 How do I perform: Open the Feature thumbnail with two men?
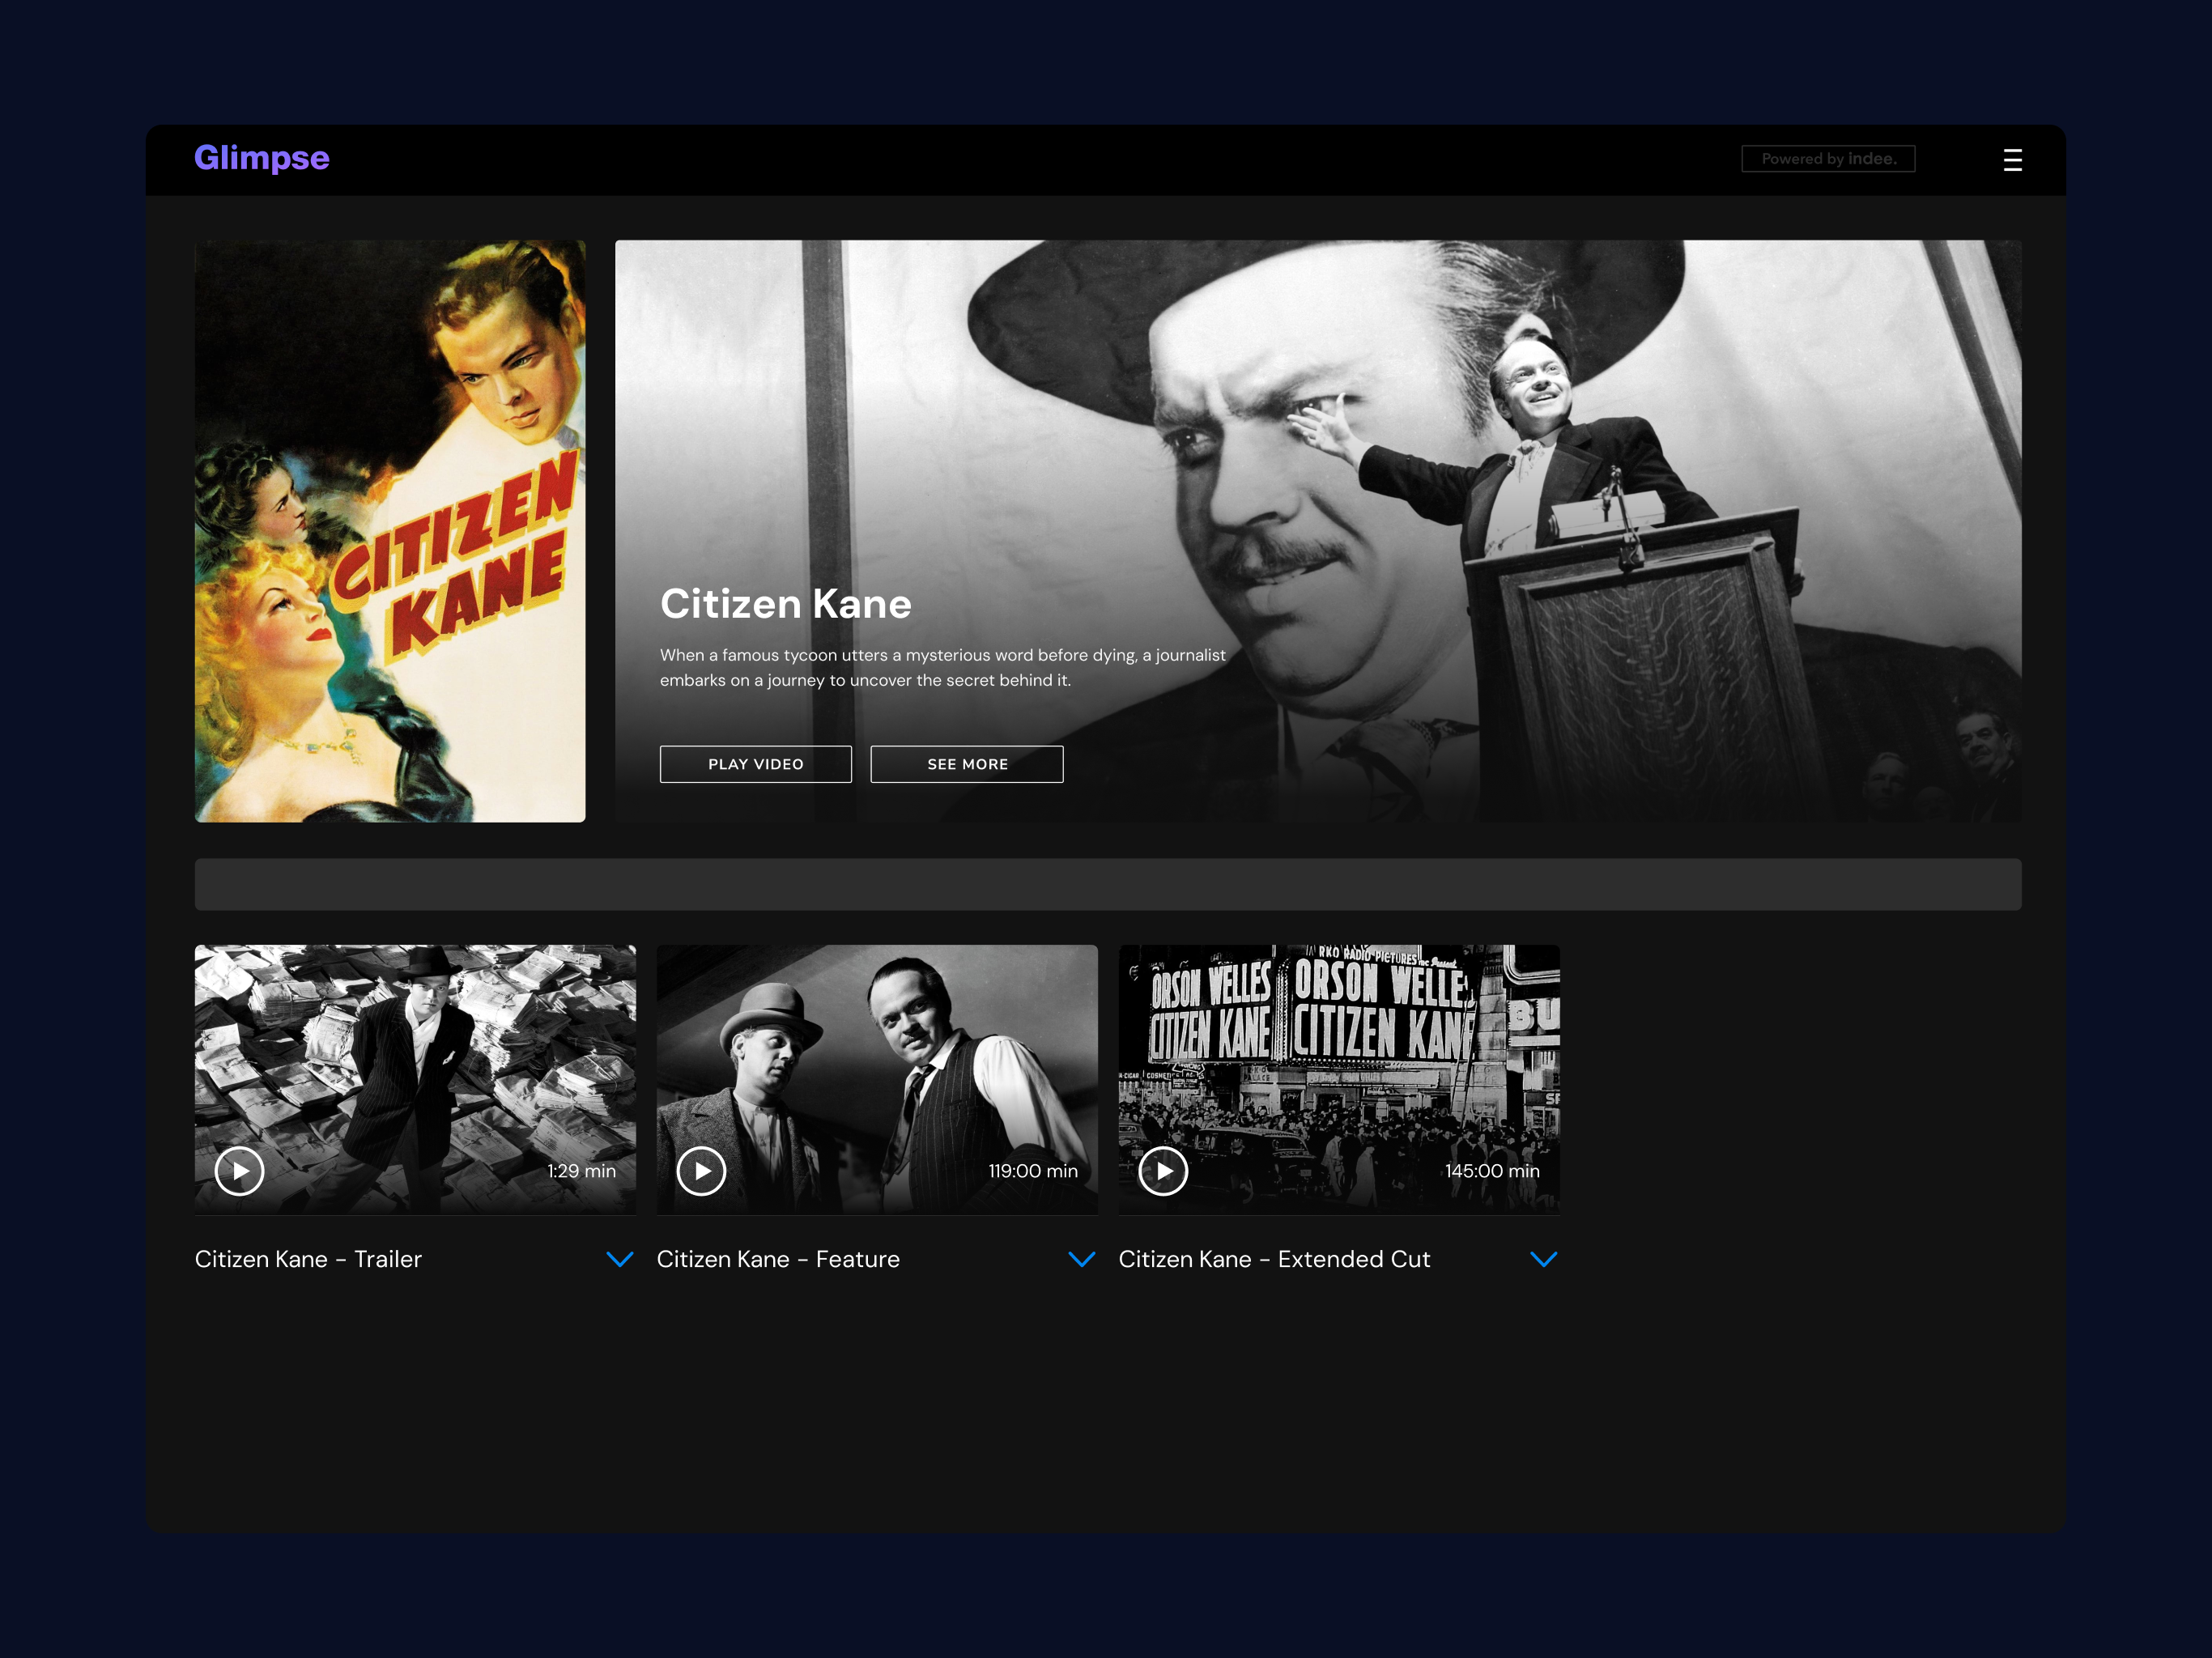point(877,1080)
